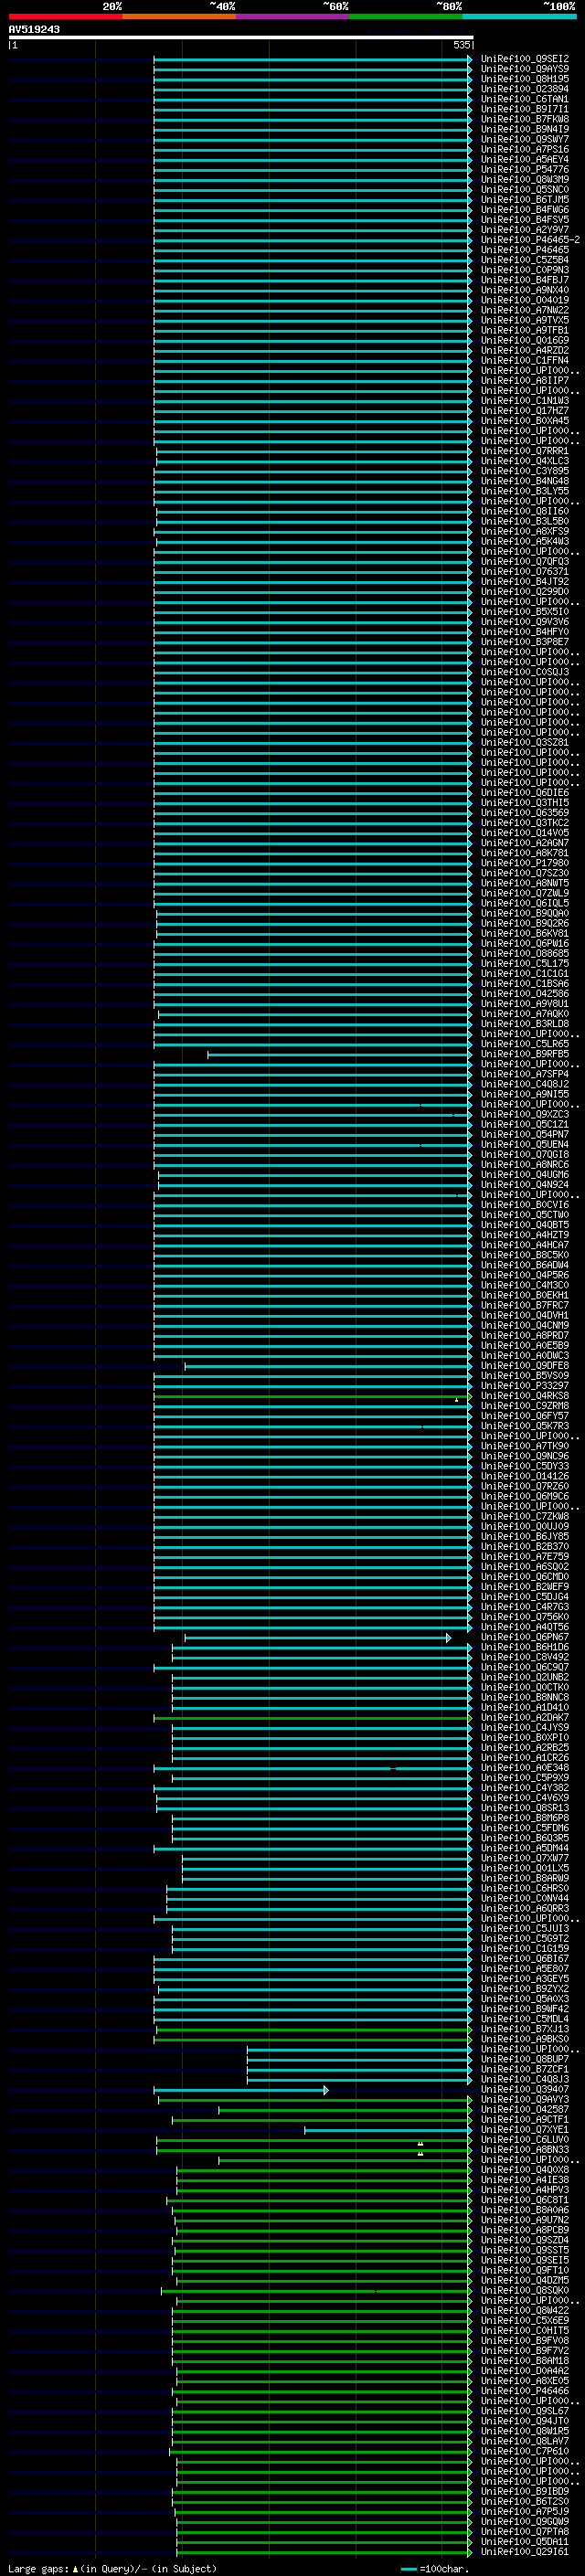Open UniRef100_P33297 entry
This screenshot has height=2576, width=585.
(525, 1385)
